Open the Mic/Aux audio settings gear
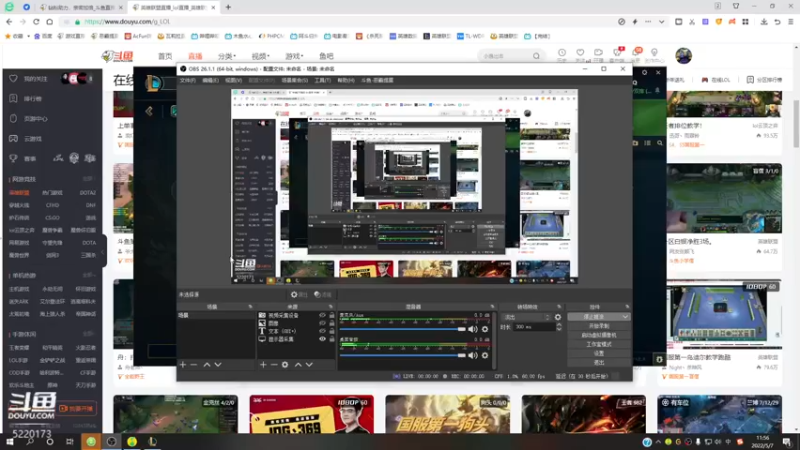Viewport: 800px width, 450px height. tap(485, 330)
